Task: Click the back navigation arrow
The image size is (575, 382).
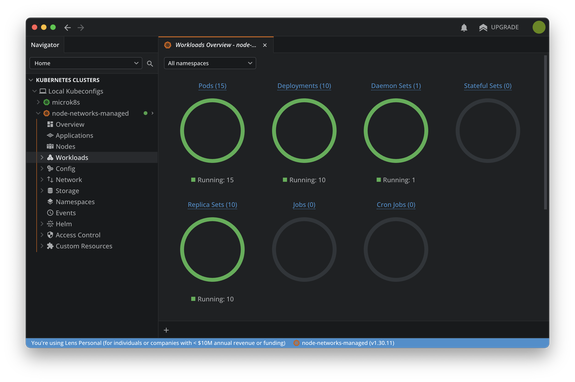Action: [x=67, y=27]
